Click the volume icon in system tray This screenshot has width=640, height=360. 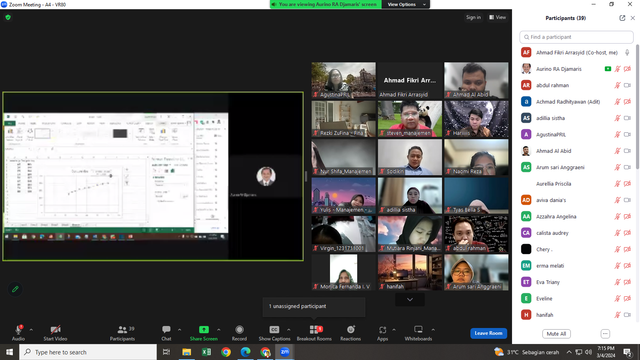tap(588, 352)
